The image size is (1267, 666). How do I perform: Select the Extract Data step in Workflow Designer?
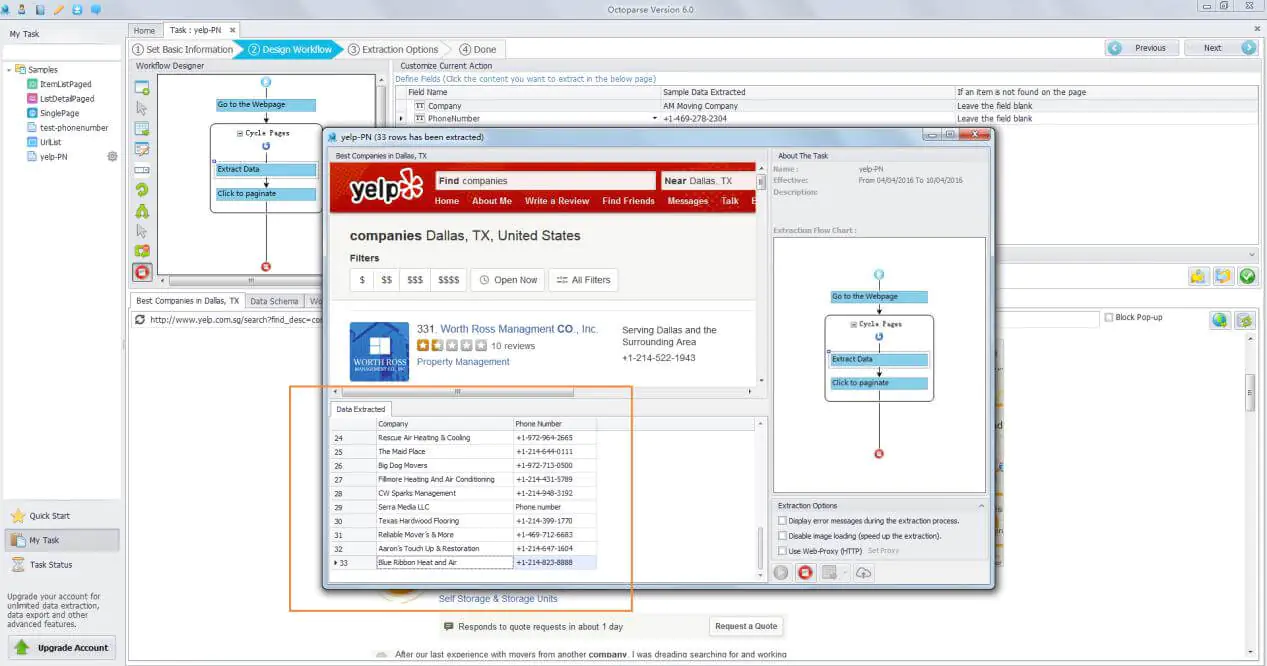click(x=265, y=169)
